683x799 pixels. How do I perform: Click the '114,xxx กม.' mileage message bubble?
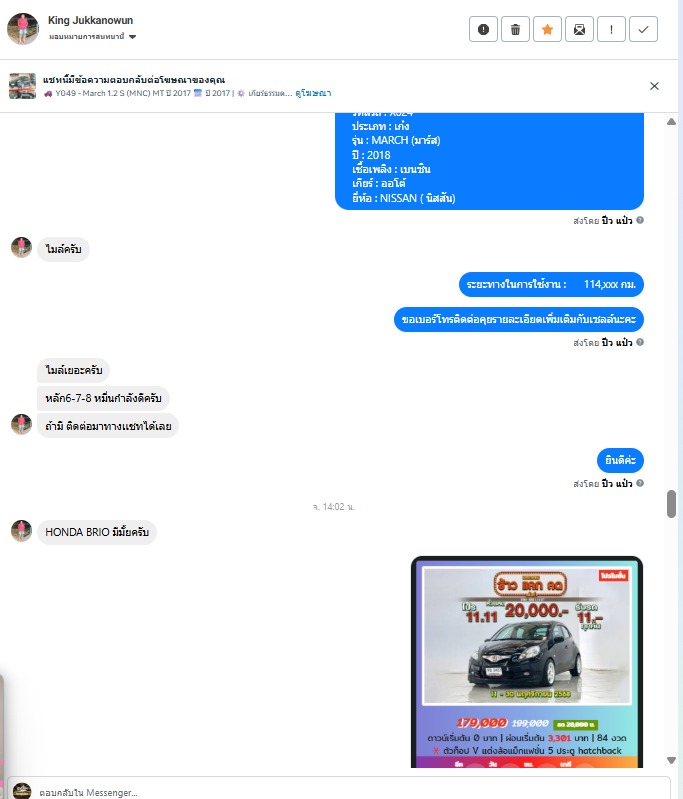(551, 284)
